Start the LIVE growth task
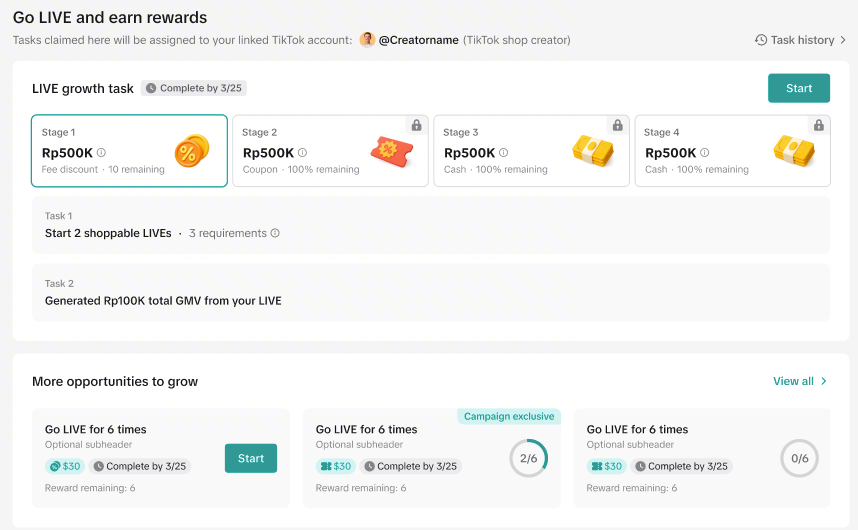The height and width of the screenshot is (530, 858). (799, 88)
